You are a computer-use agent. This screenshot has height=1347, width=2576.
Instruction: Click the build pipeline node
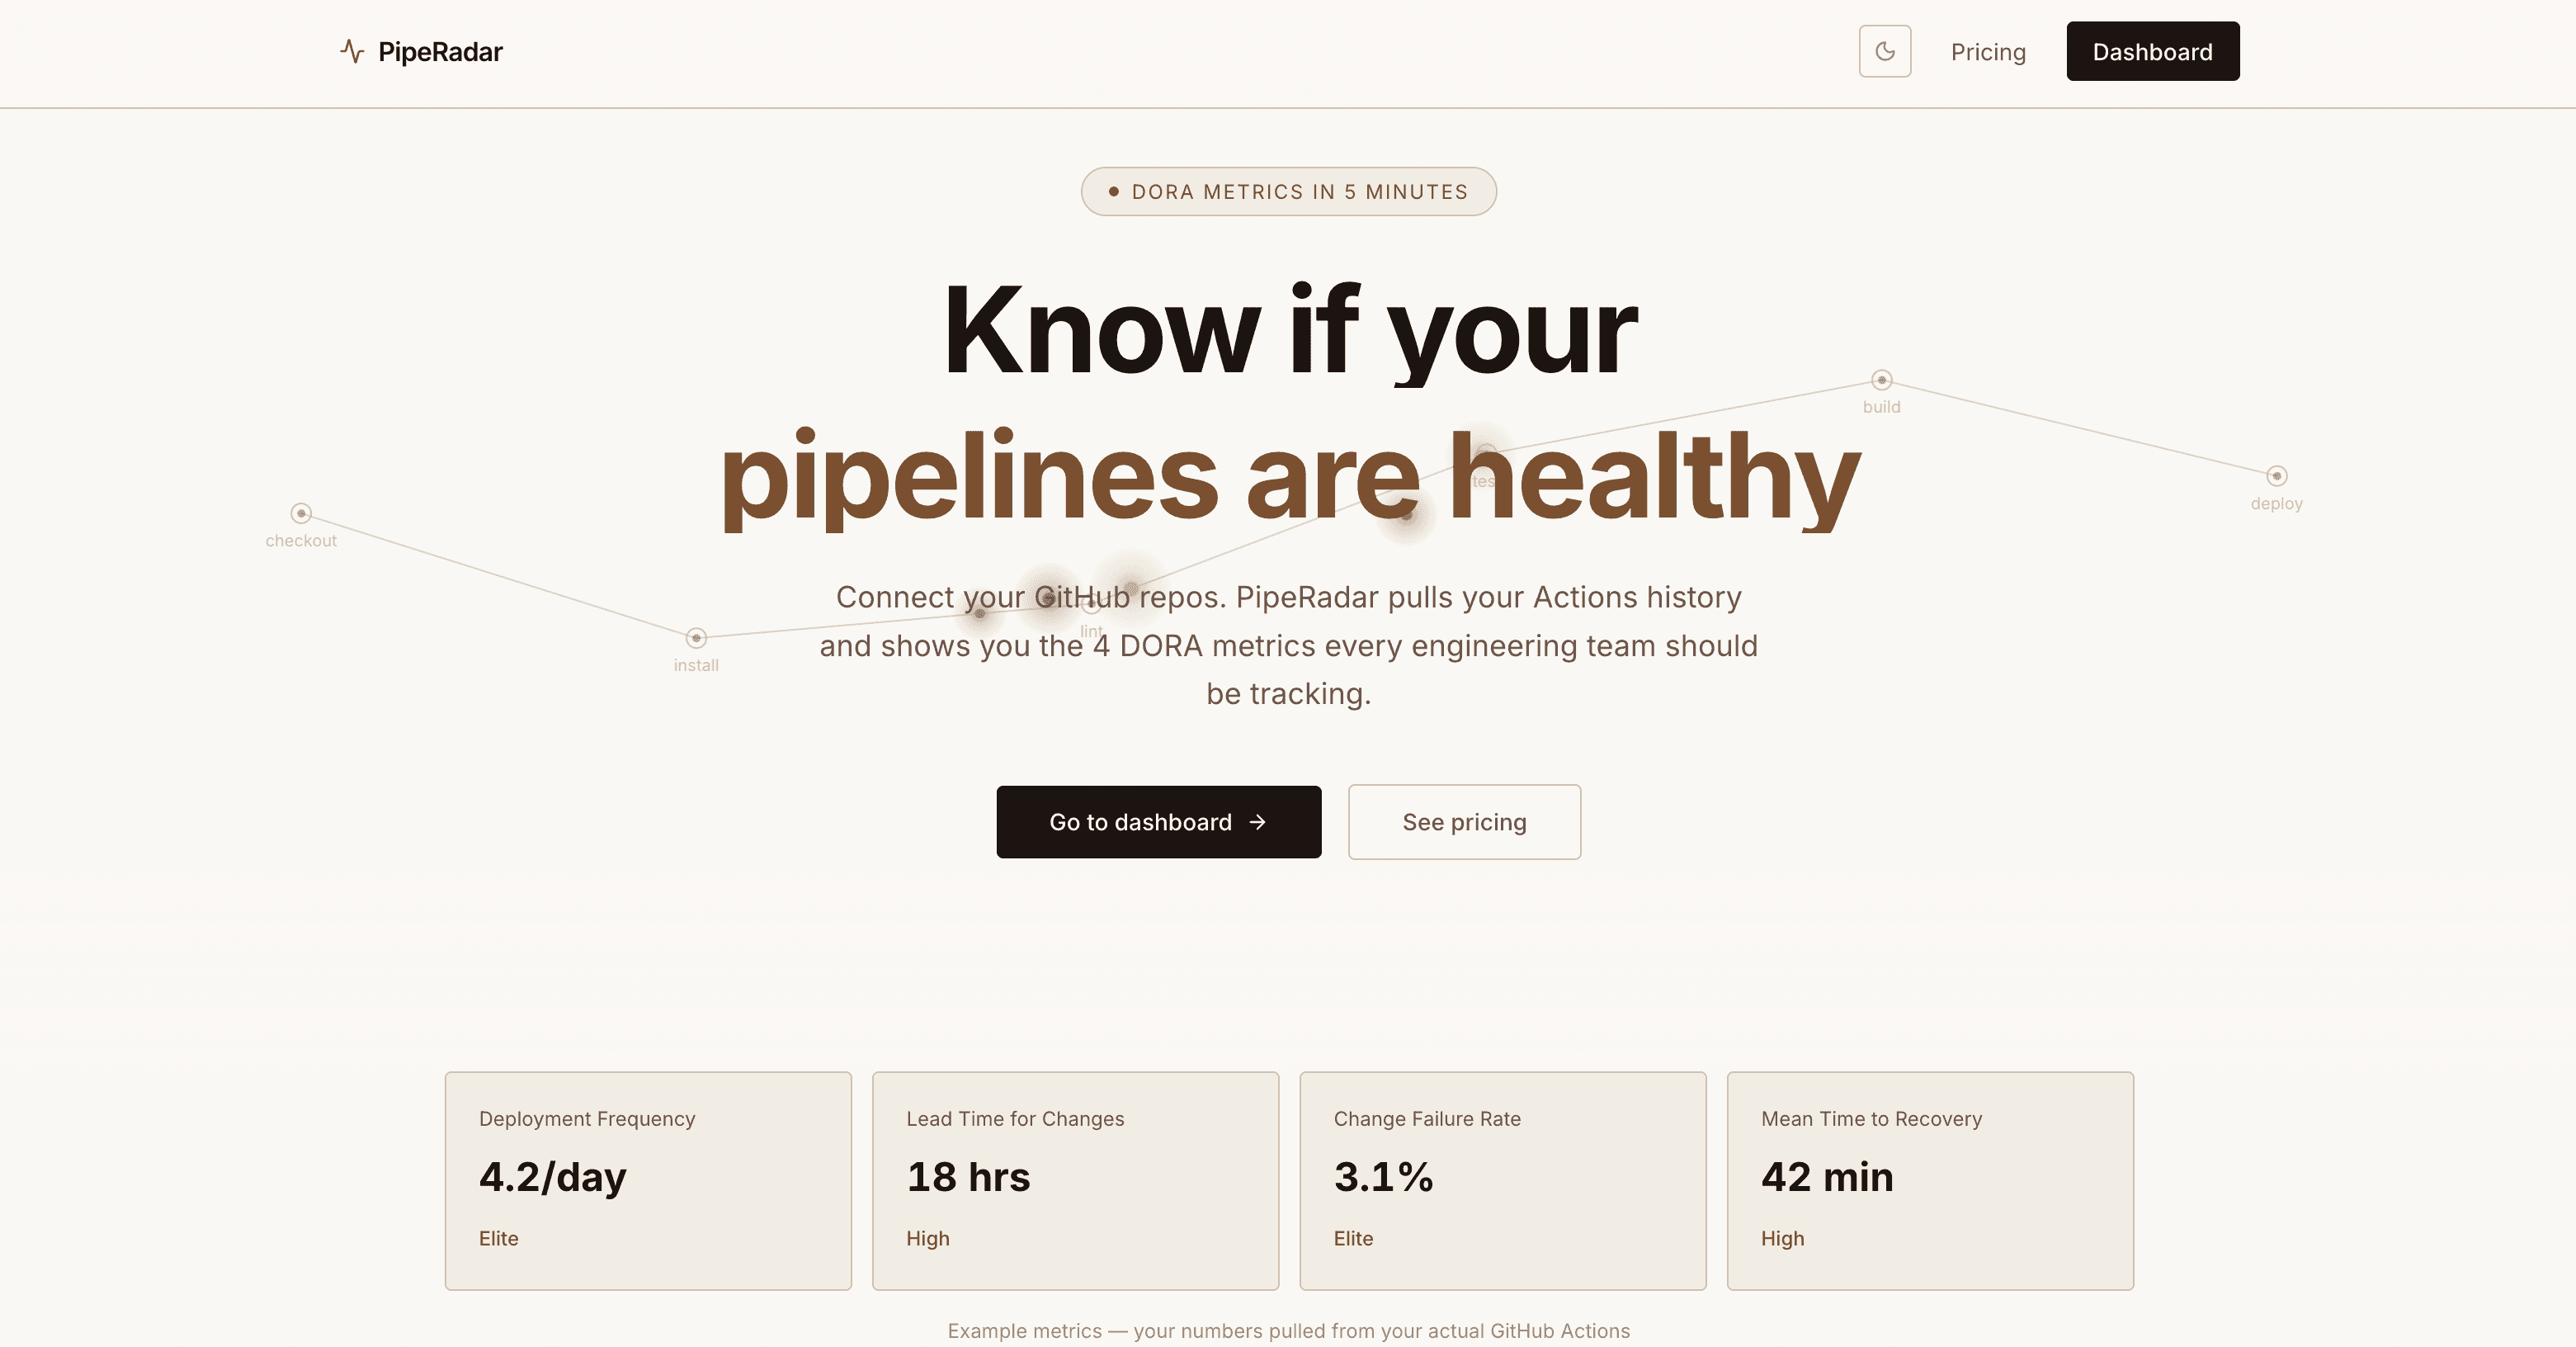1881,380
